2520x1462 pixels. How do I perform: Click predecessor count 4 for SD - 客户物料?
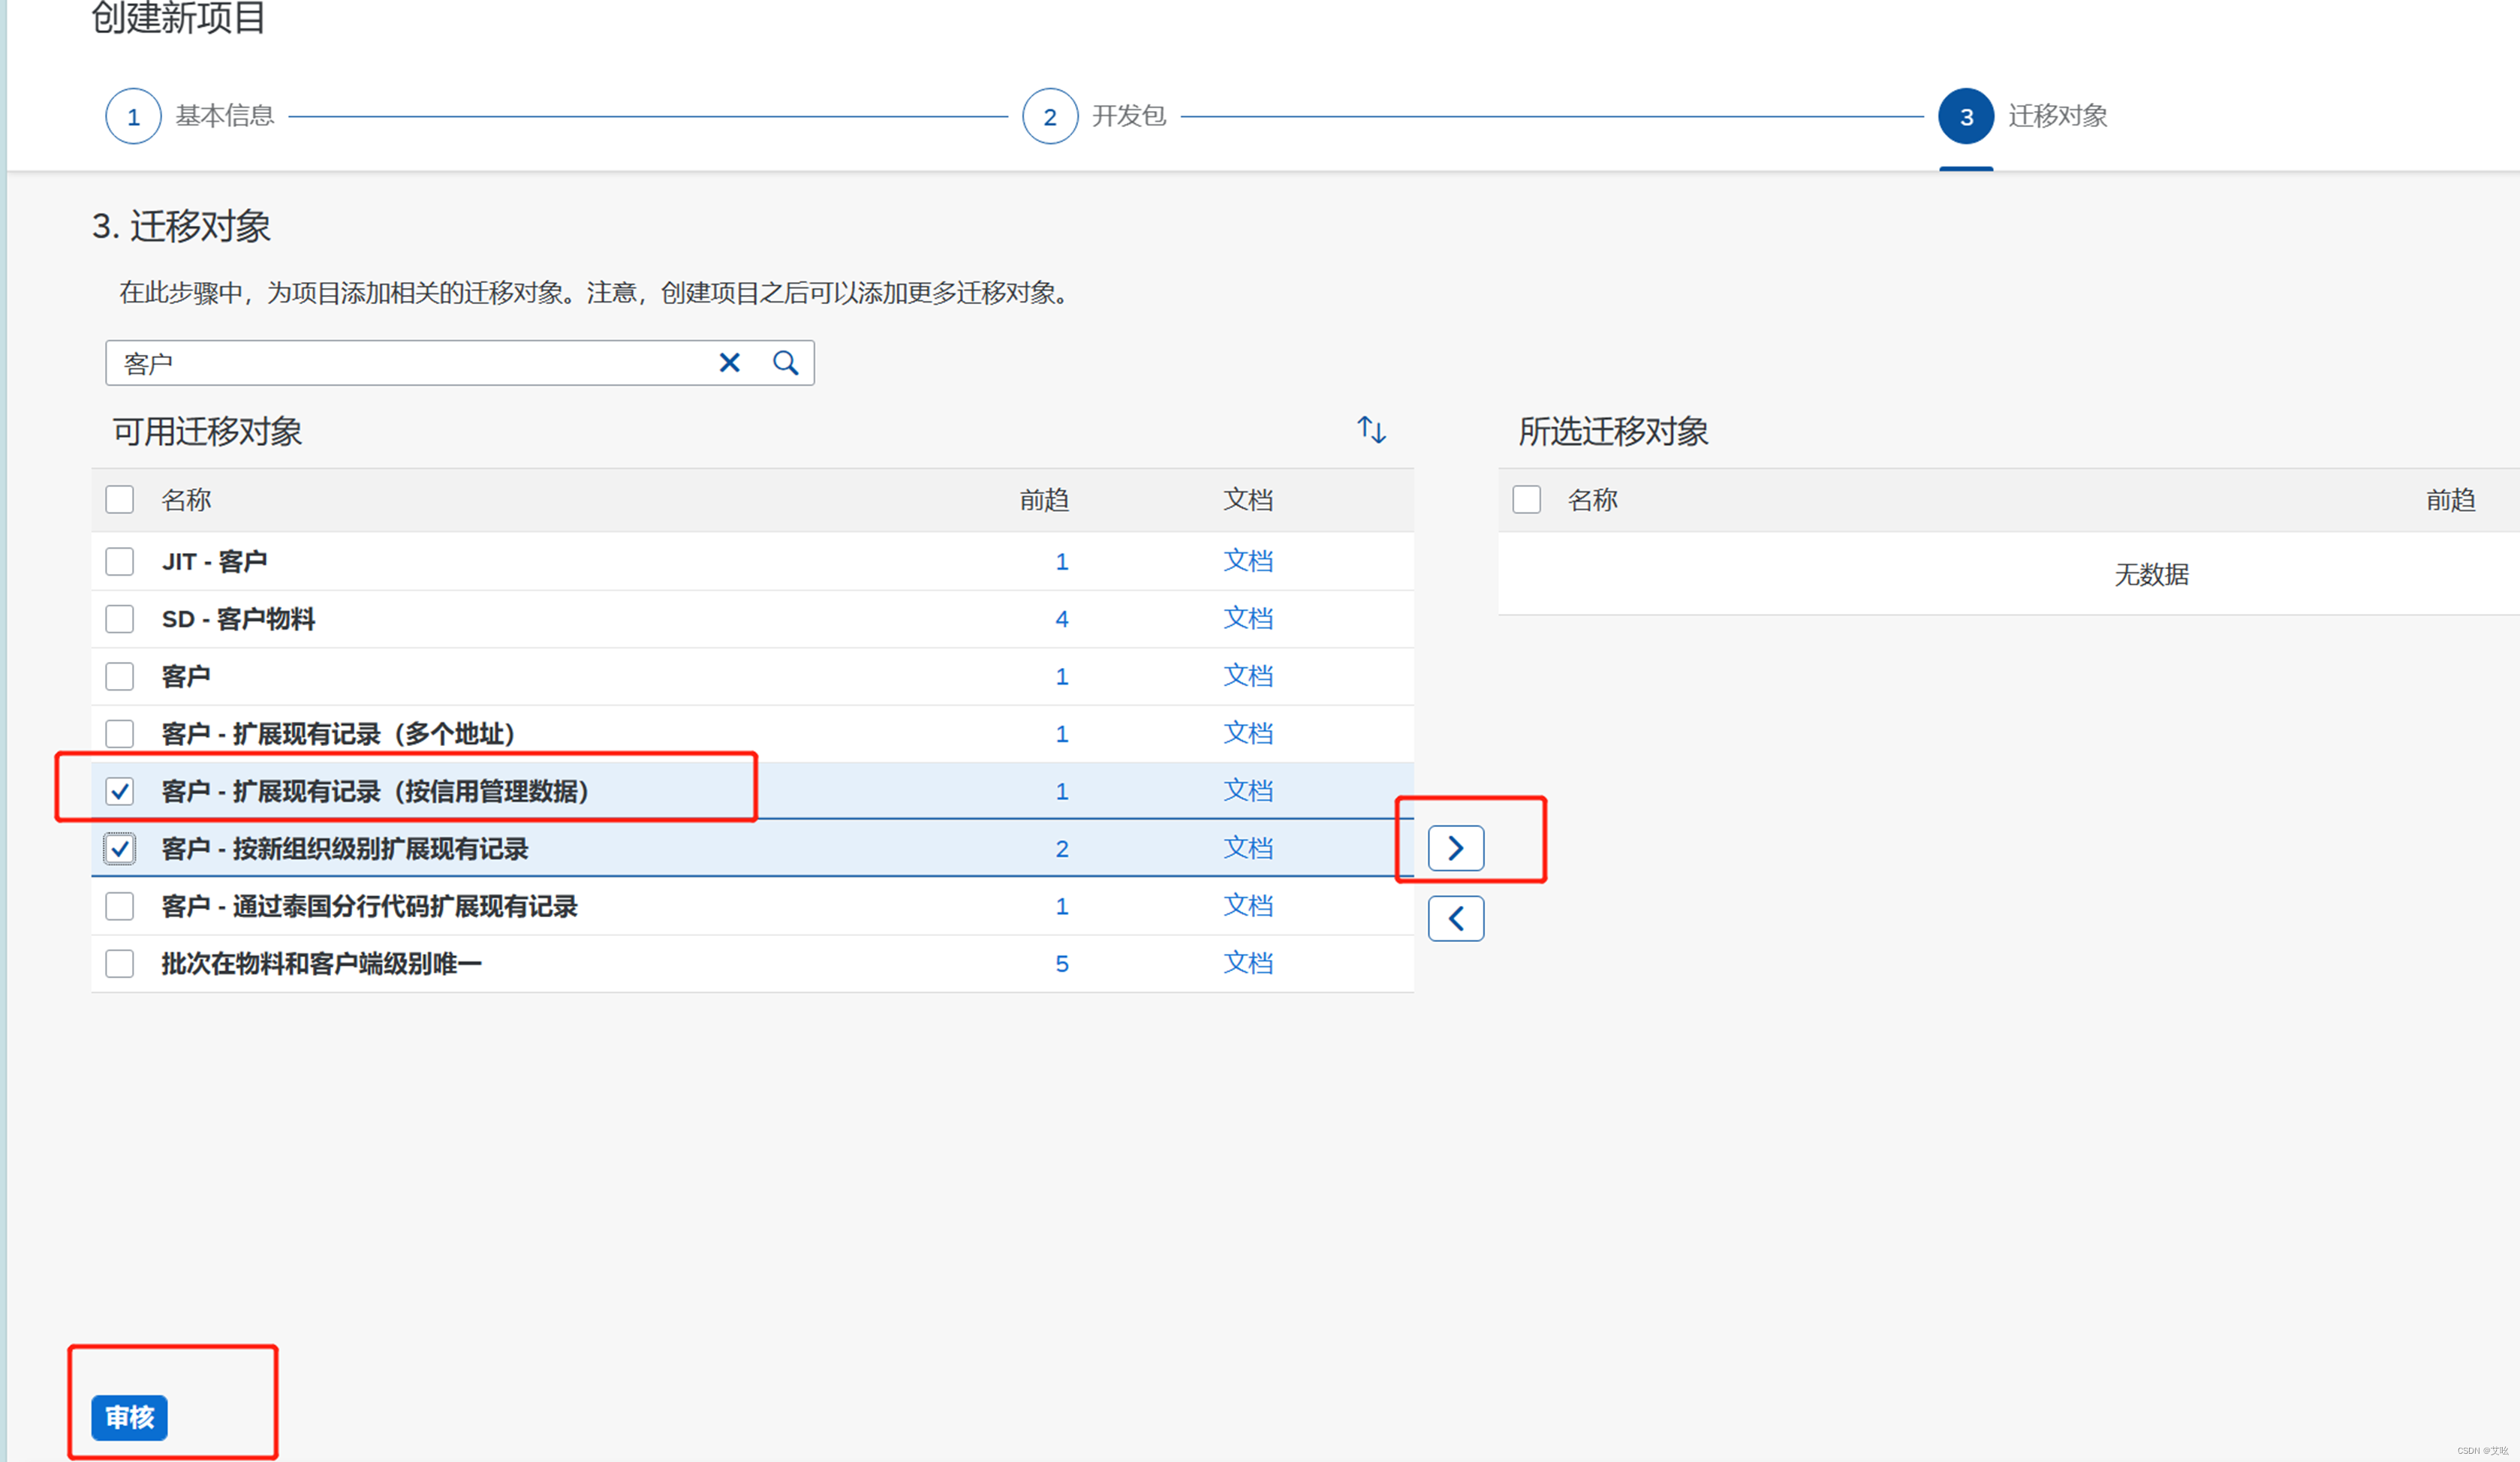point(1062,619)
